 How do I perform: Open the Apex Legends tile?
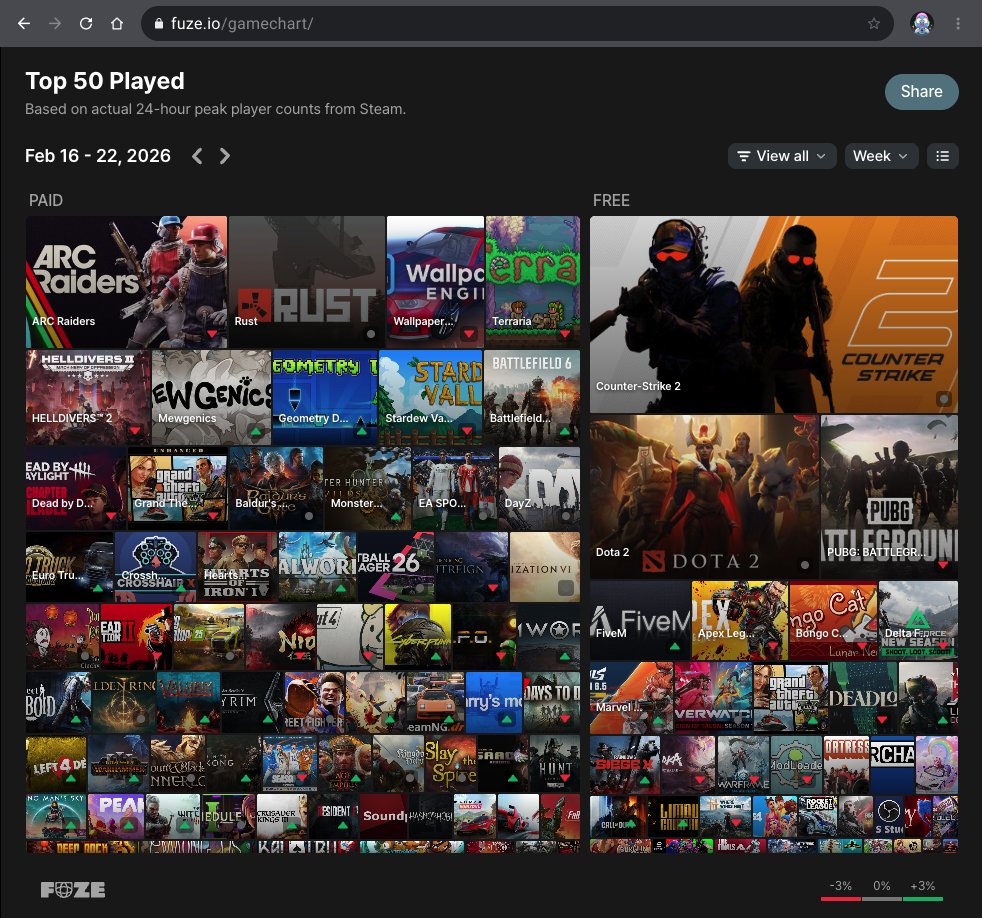(740, 621)
